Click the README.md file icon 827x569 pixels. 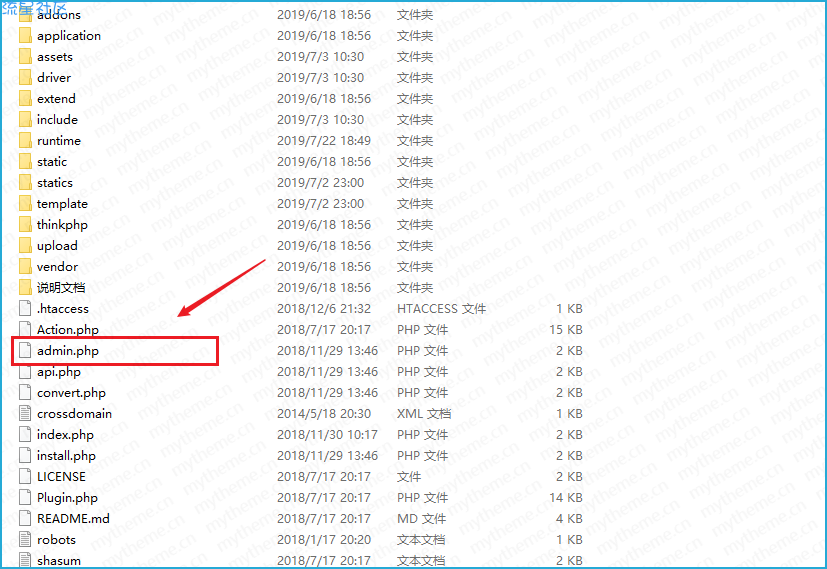click(x=25, y=518)
